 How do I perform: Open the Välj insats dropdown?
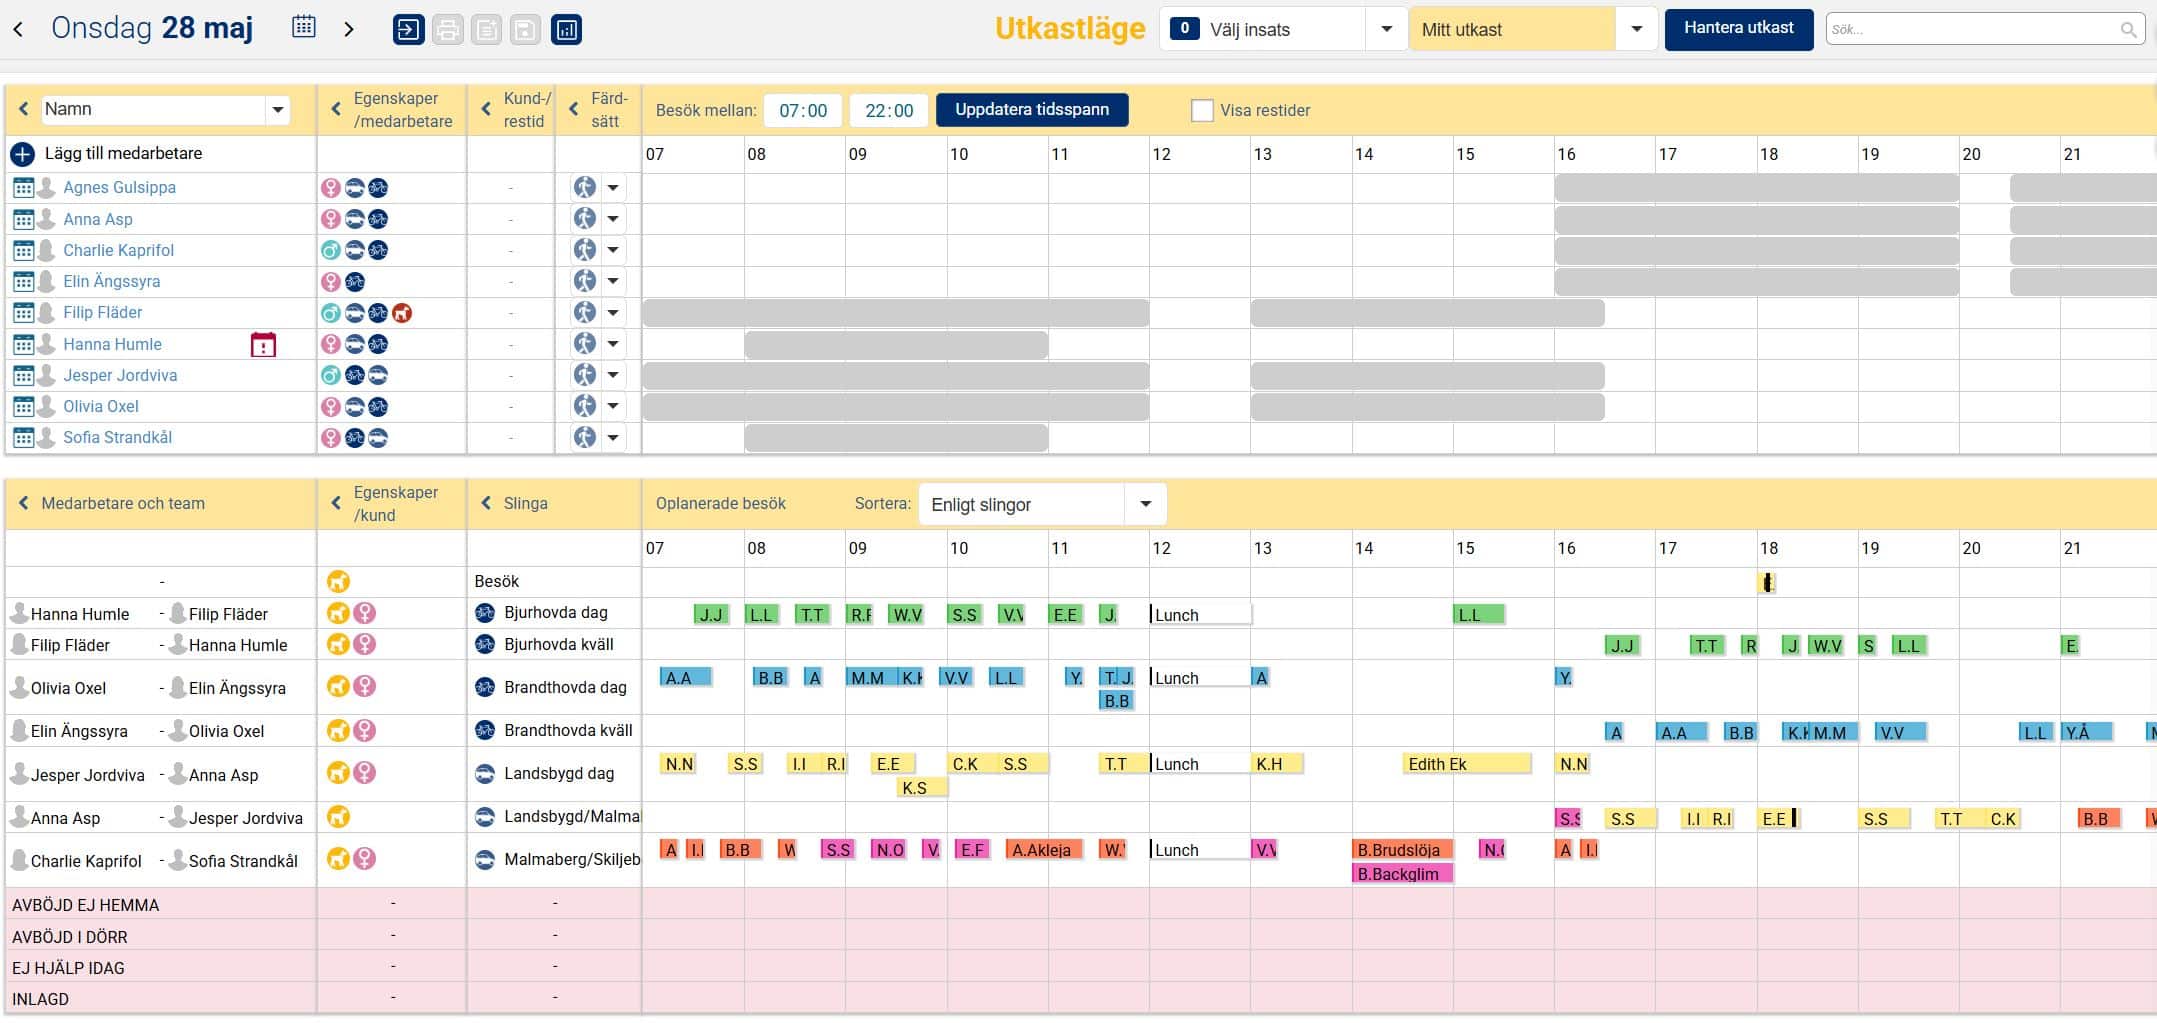1386,29
